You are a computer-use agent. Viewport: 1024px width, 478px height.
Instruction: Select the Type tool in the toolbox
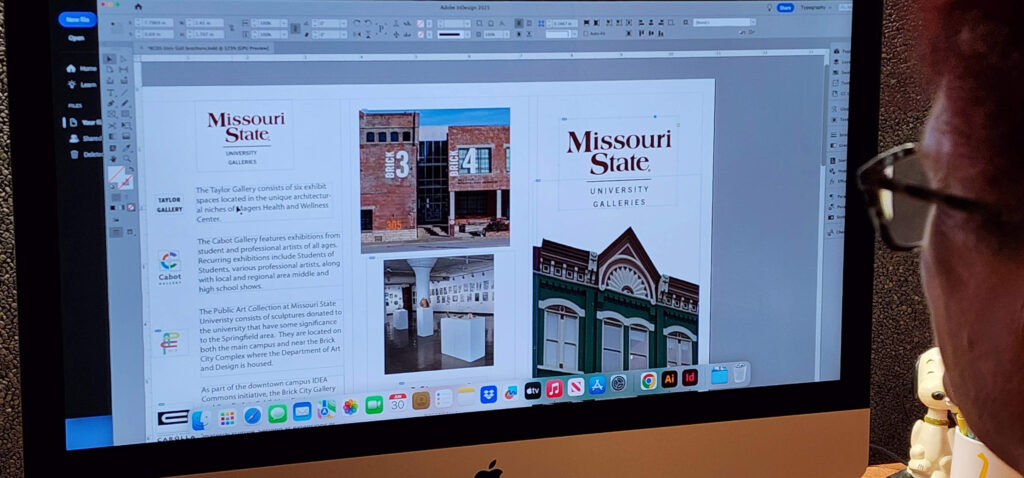pyautogui.click(x=110, y=93)
